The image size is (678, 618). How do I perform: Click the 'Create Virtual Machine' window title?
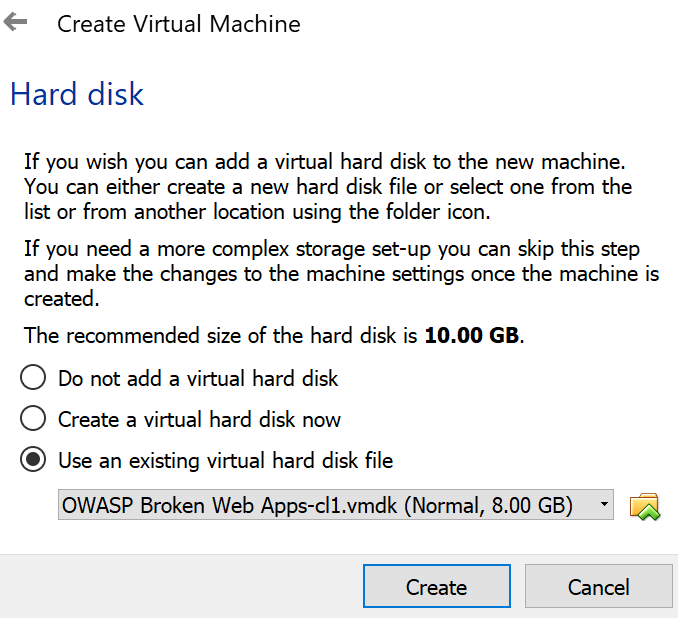[178, 24]
